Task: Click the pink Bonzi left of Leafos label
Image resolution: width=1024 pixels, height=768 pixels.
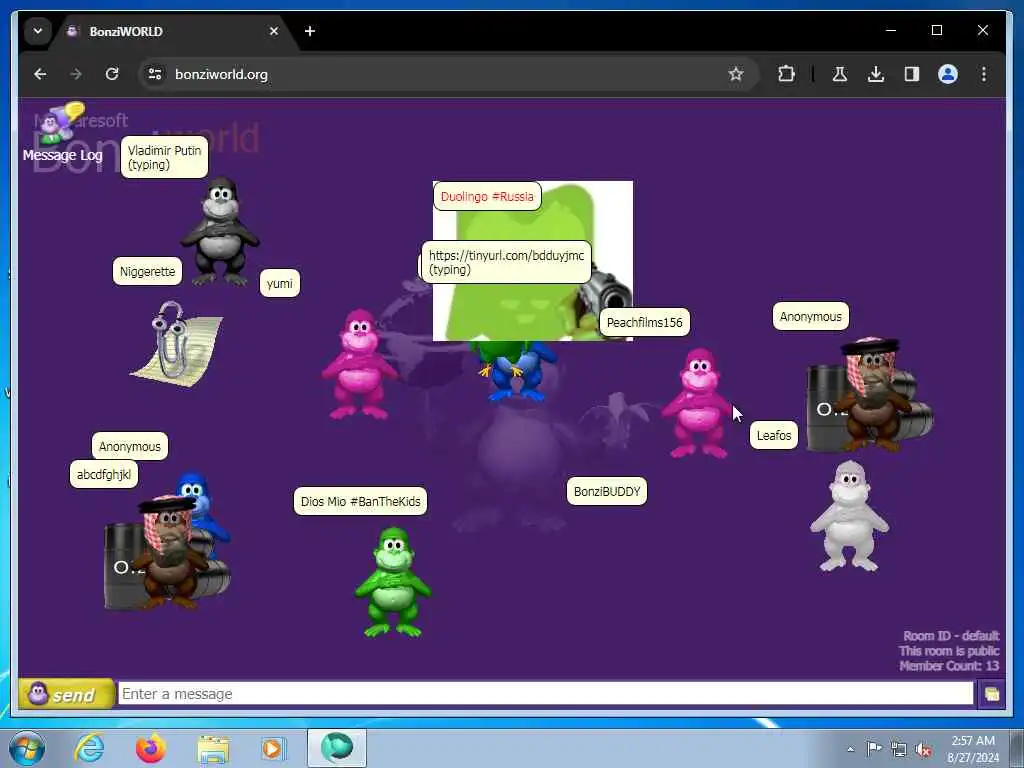Action: tap(698, 404)
